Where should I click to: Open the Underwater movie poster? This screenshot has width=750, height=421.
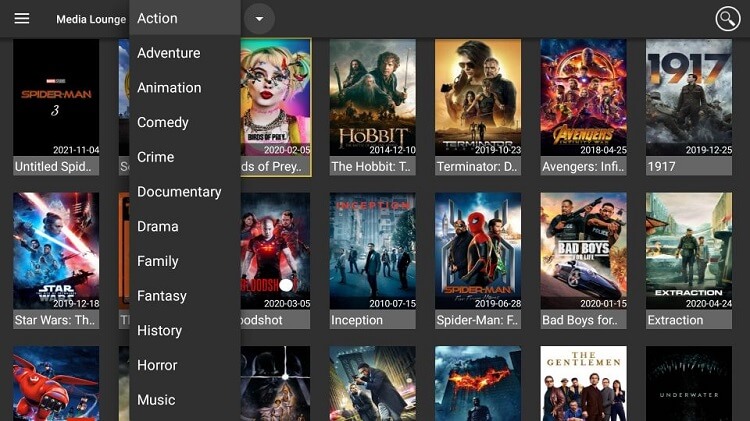tap(689, 384)
